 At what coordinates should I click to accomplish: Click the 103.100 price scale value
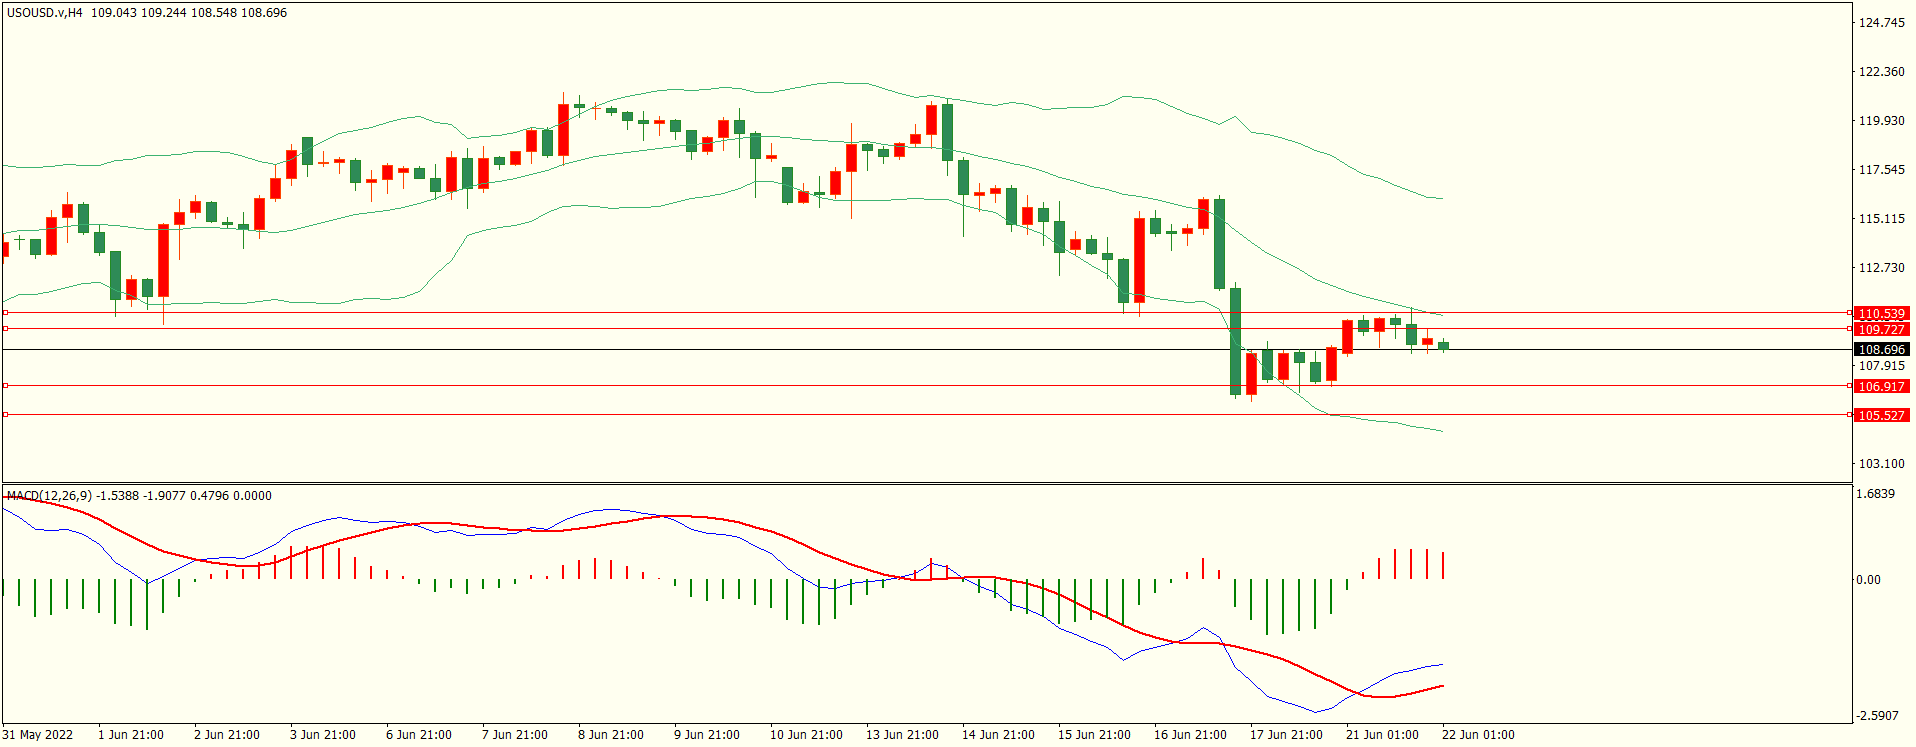tap(1881, 464)
